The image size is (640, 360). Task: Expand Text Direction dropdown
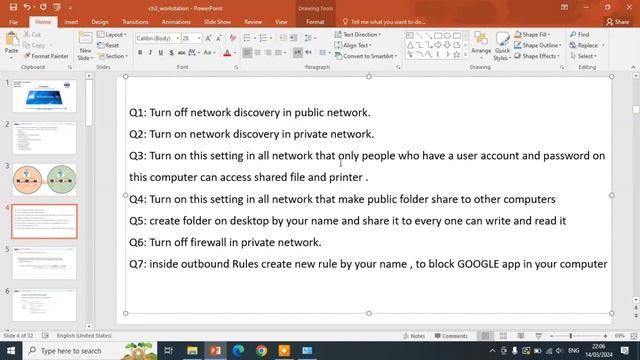coord(358,35)
